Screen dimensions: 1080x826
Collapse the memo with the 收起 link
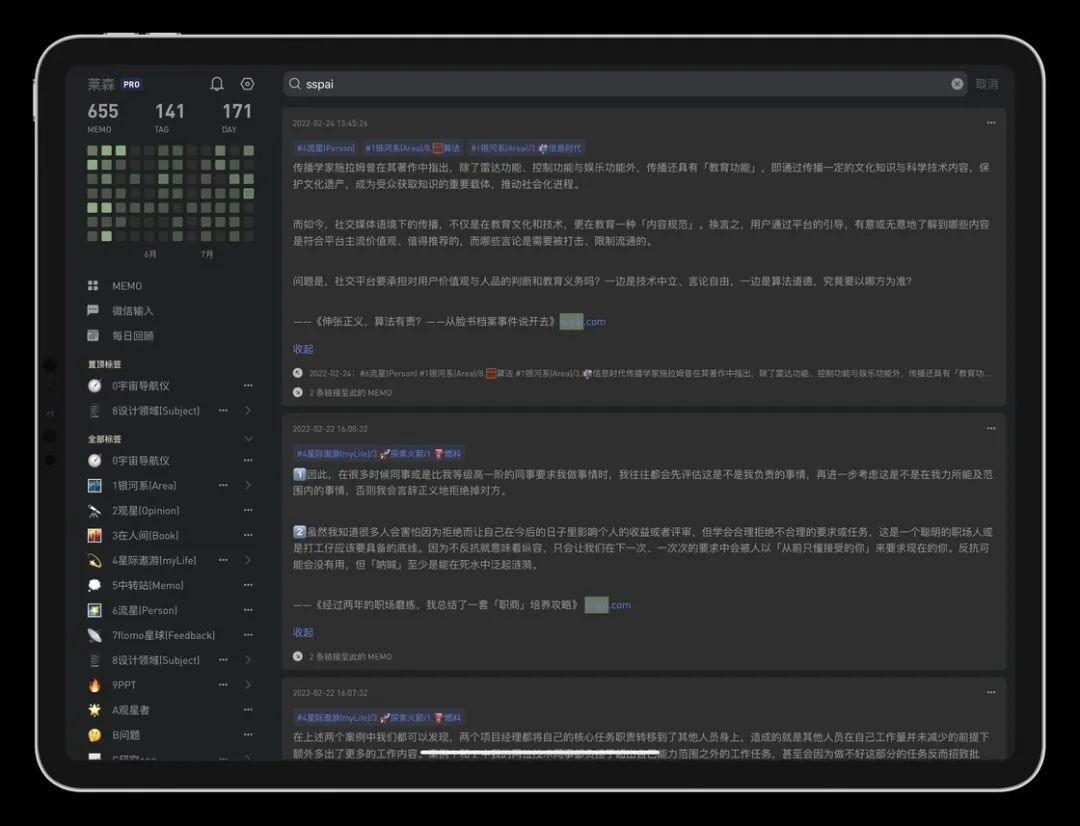(302, 349)
